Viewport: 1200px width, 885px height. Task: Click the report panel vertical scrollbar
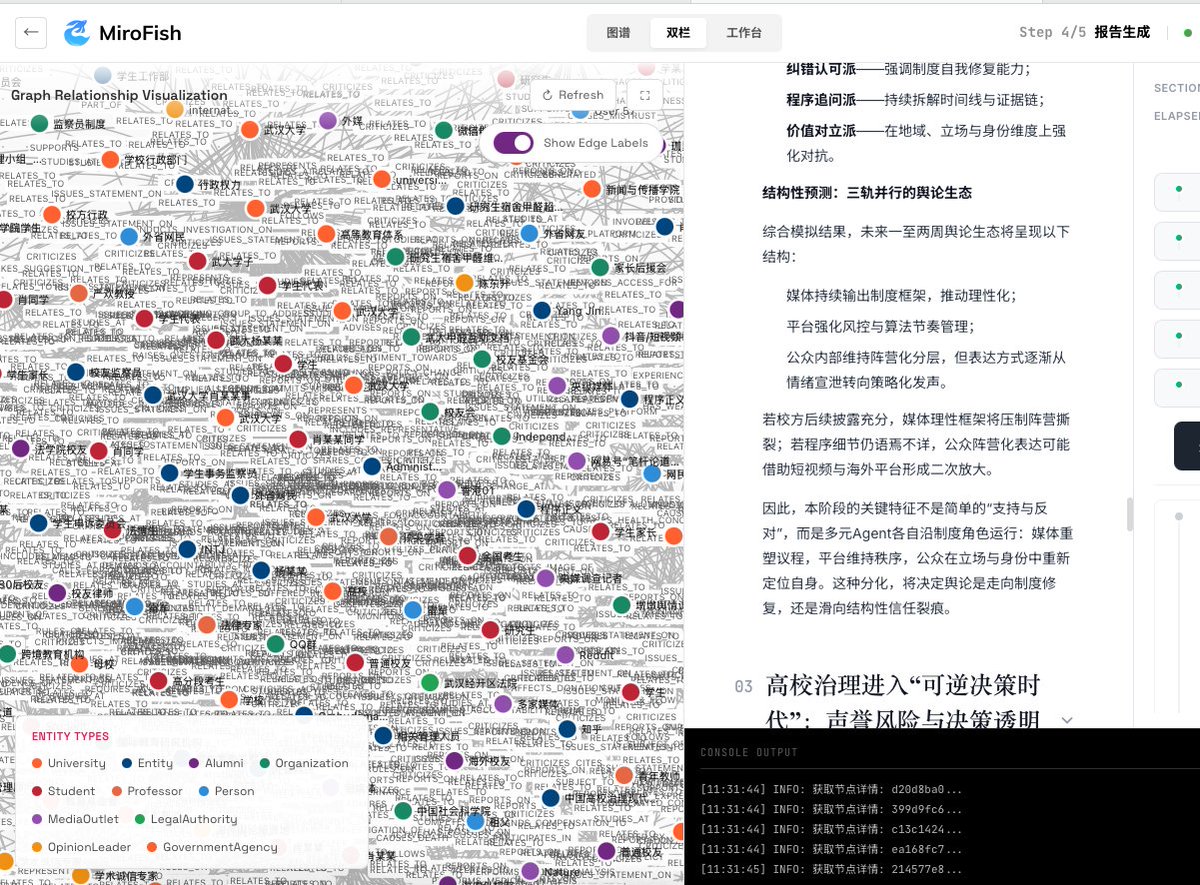1130,514
